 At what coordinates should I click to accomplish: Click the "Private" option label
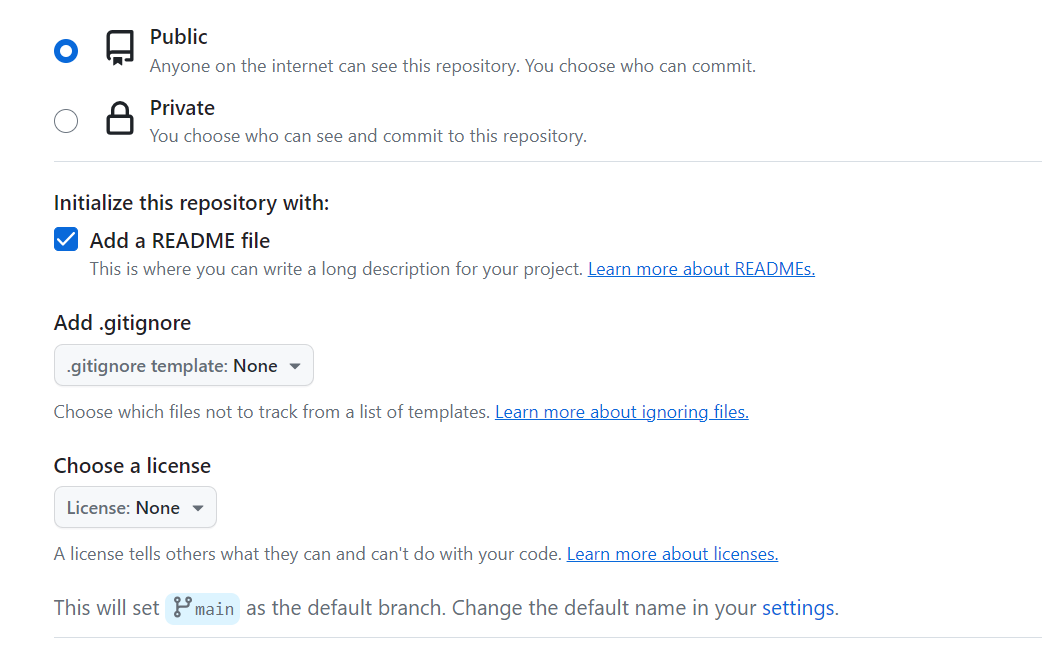182,108
